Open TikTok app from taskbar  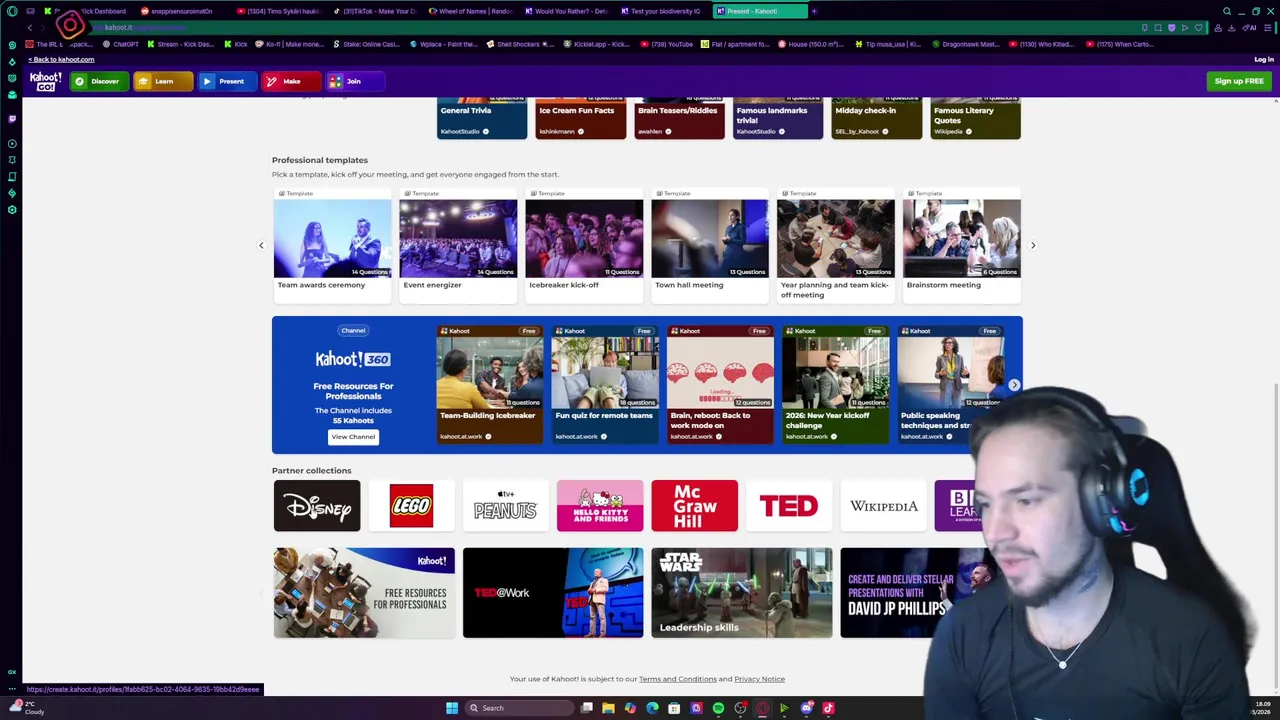[x=828, y=708]
